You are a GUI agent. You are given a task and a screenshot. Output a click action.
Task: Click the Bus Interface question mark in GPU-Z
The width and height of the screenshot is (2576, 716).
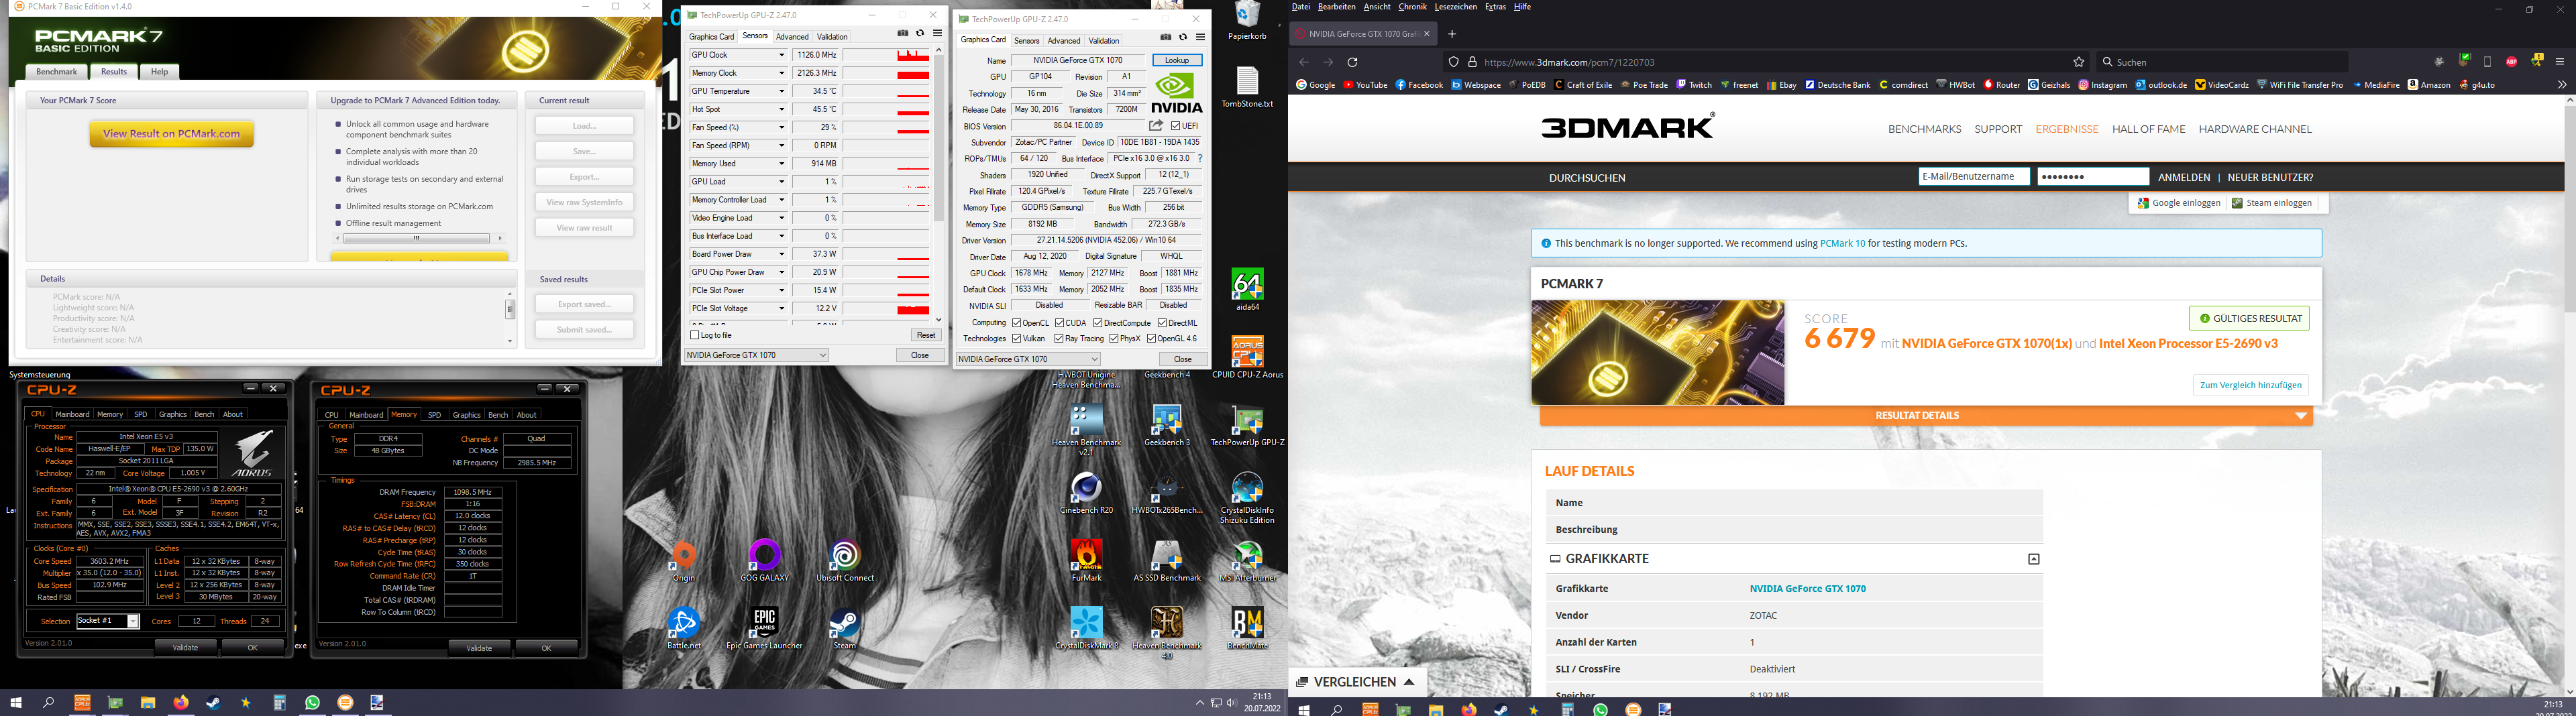click(x=1200, y=159)
